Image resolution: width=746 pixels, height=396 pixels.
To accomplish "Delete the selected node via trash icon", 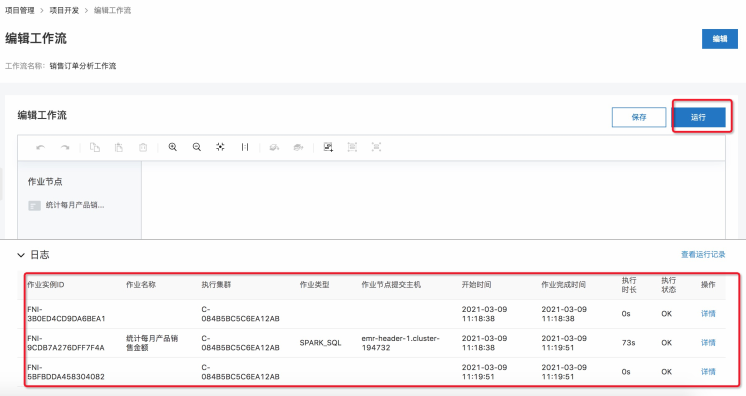I will 143,148.
